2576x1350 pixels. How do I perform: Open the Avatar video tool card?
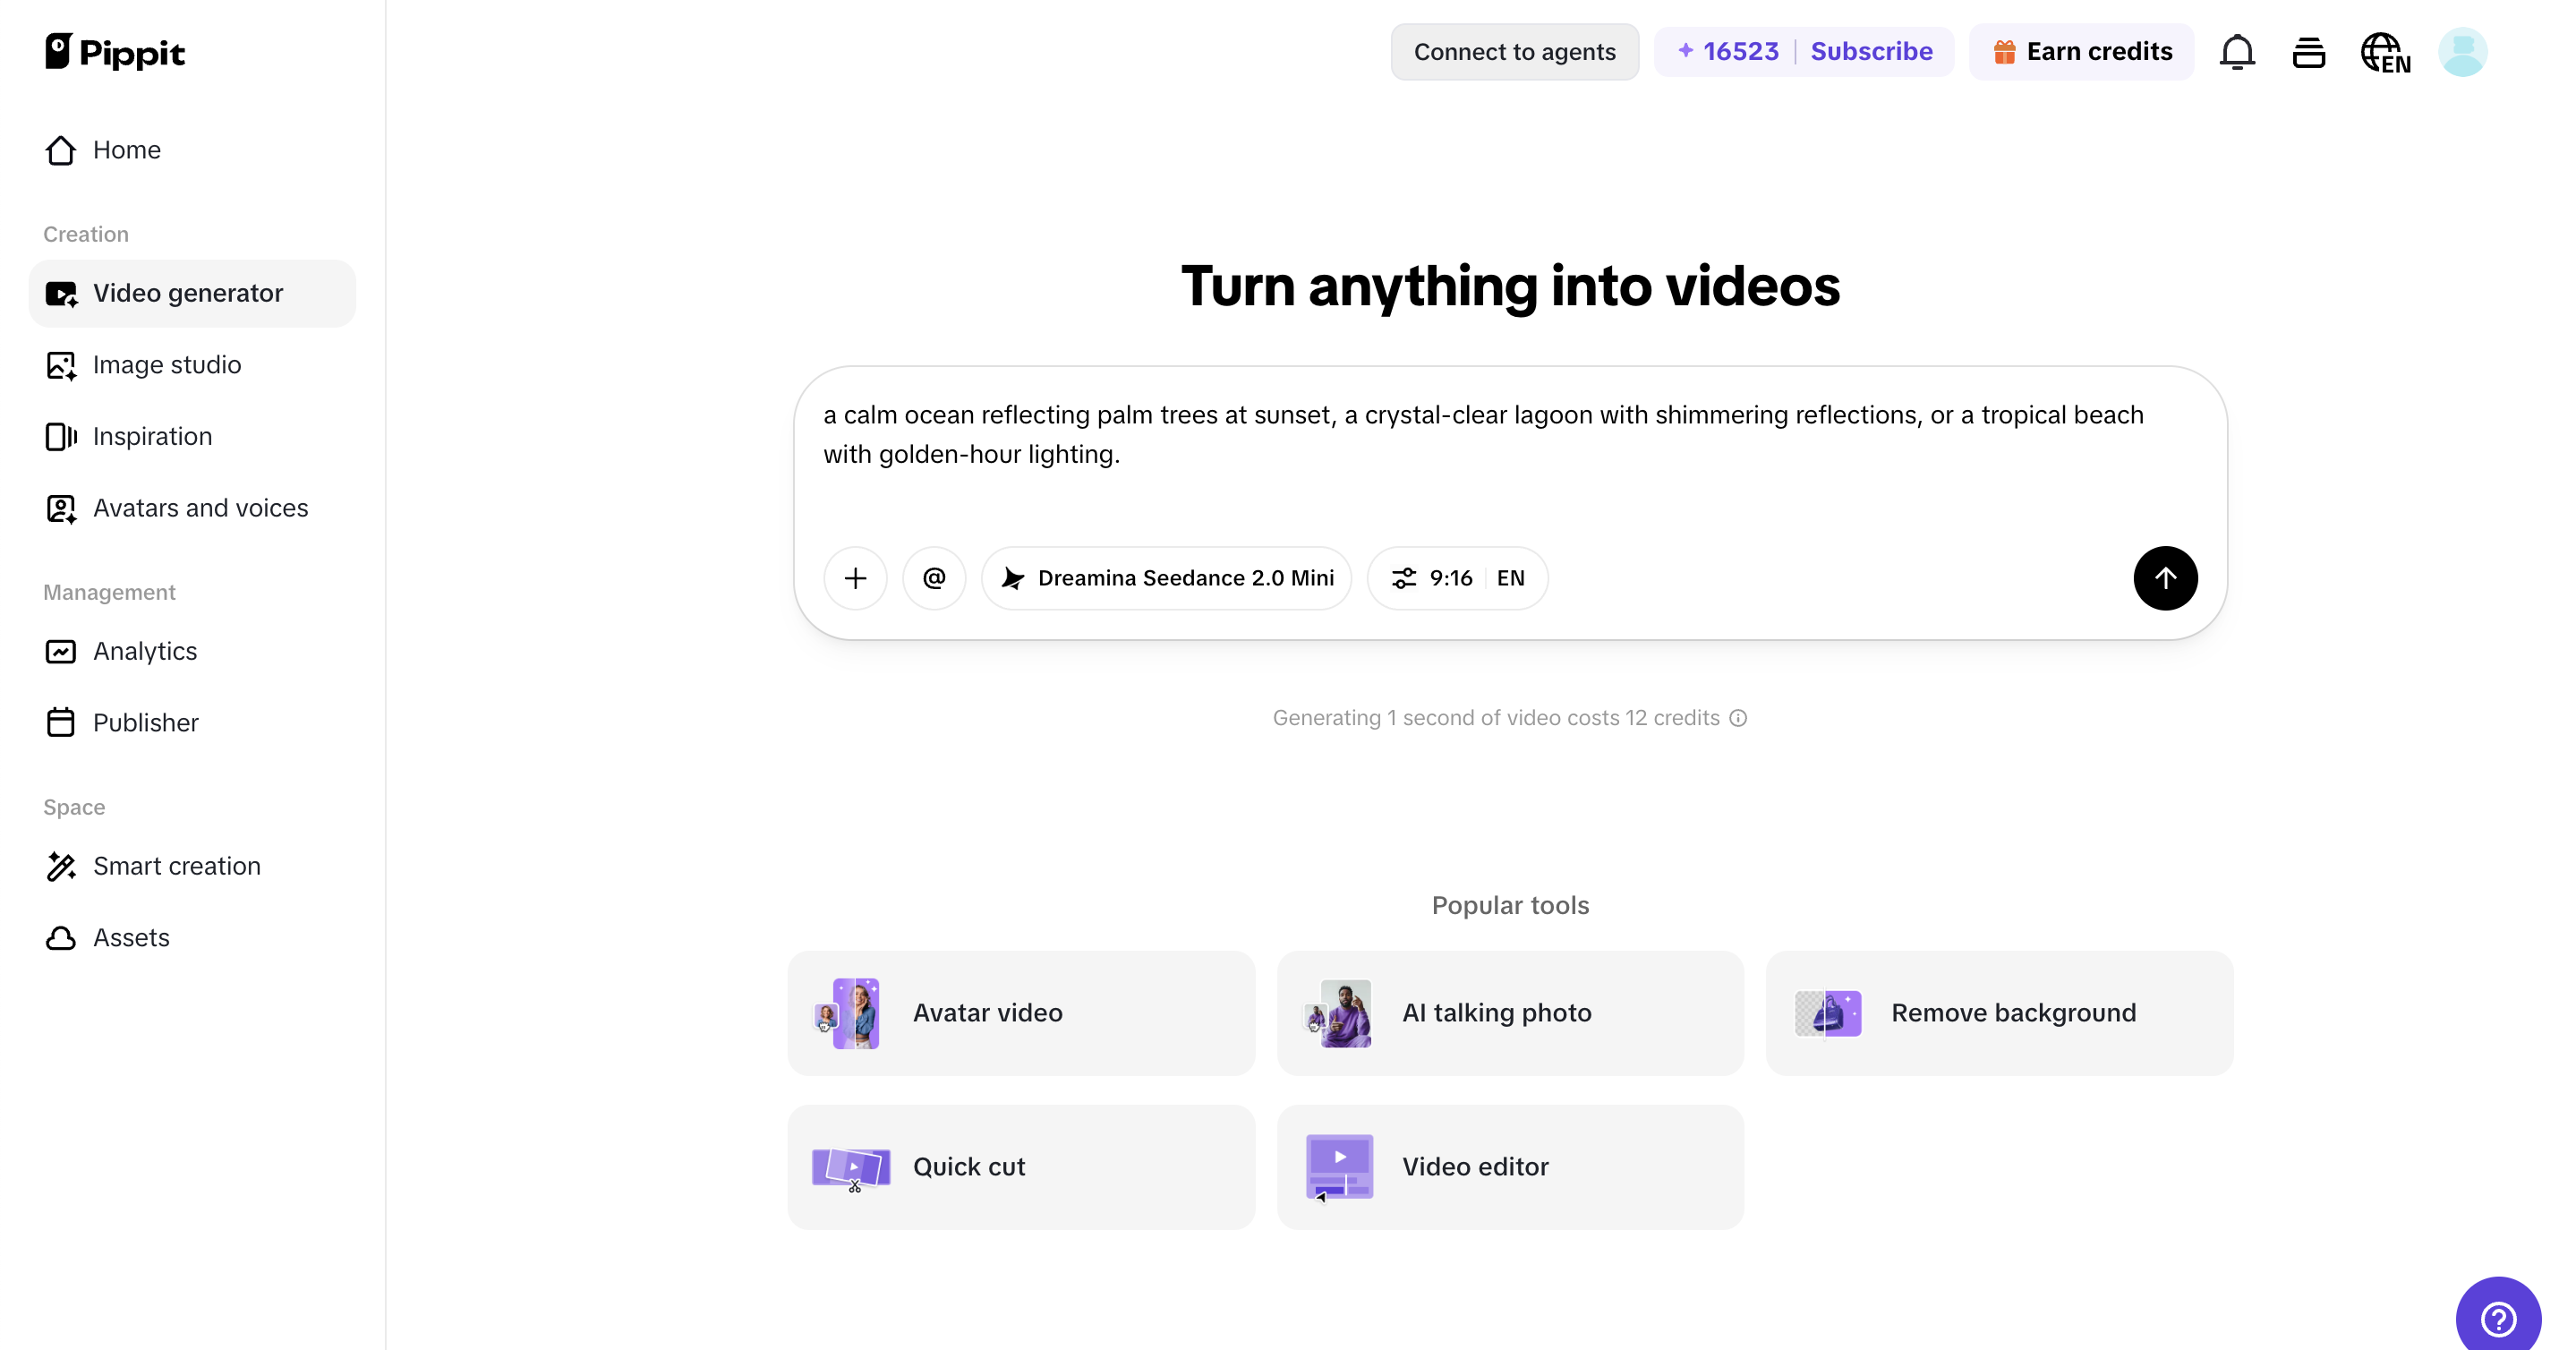point(1021,1013)
